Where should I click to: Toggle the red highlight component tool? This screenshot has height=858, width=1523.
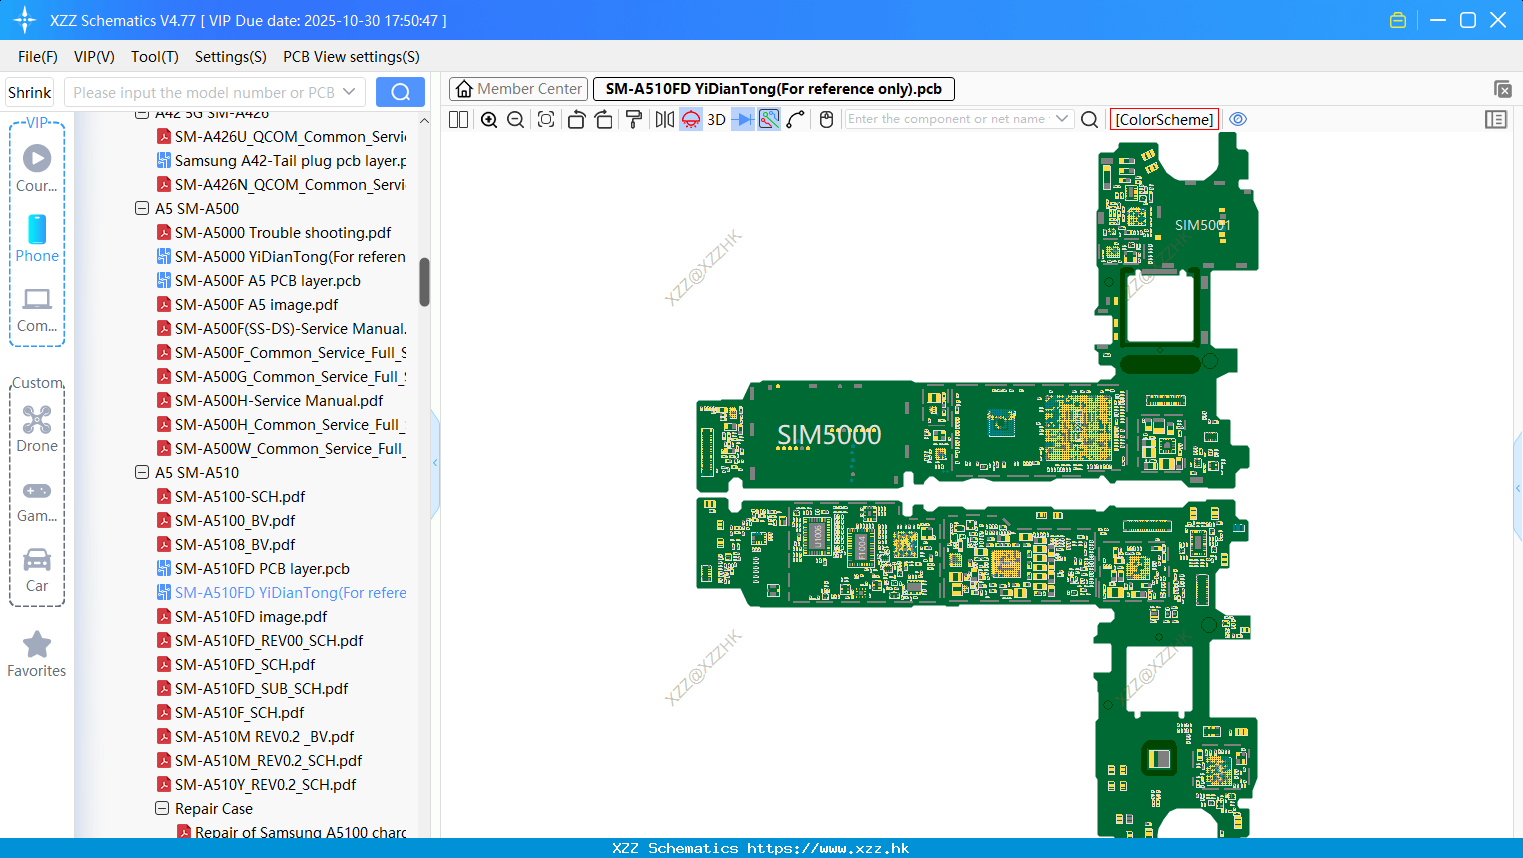pyautogui.click(x=691, y=119)
